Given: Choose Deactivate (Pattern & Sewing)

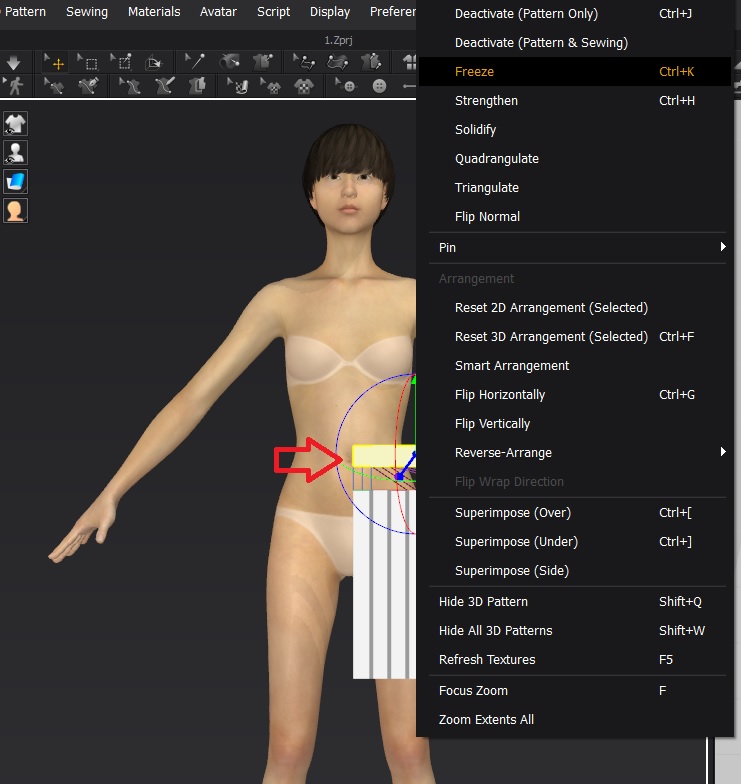Looking at the screenshot, I should pyautogui.click(x=574, y=42).
